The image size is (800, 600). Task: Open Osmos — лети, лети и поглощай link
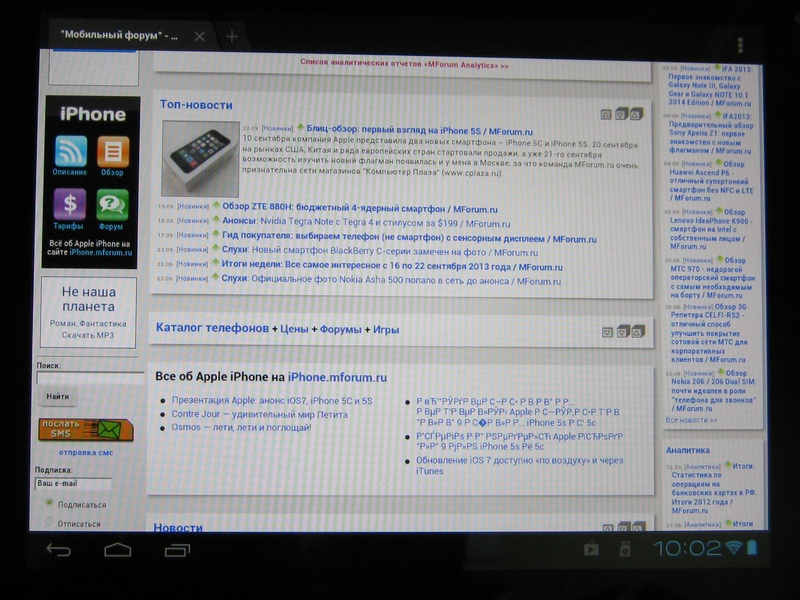[241, 428]
